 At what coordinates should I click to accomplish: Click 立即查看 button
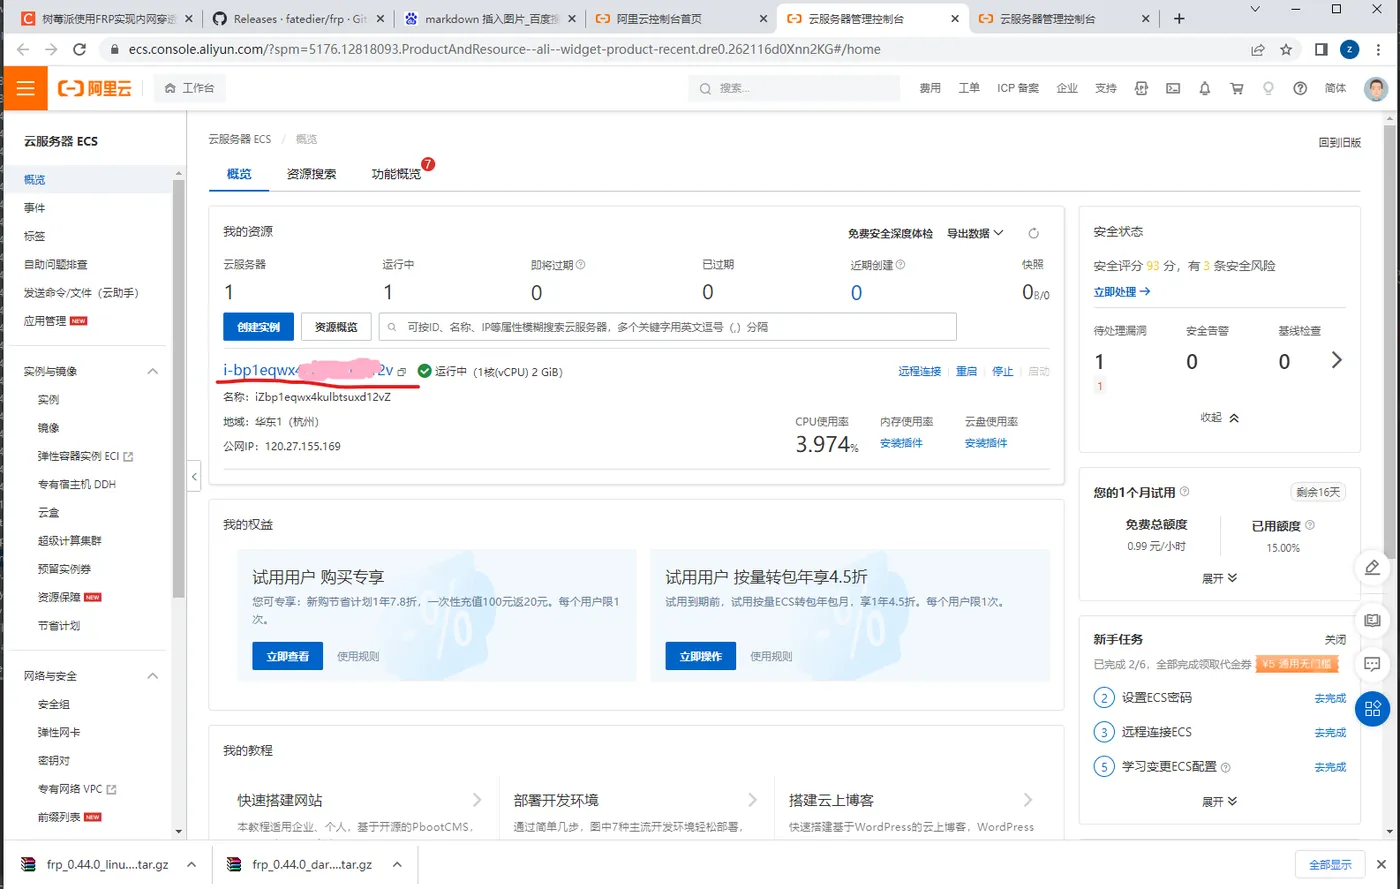tap(287, 656)
